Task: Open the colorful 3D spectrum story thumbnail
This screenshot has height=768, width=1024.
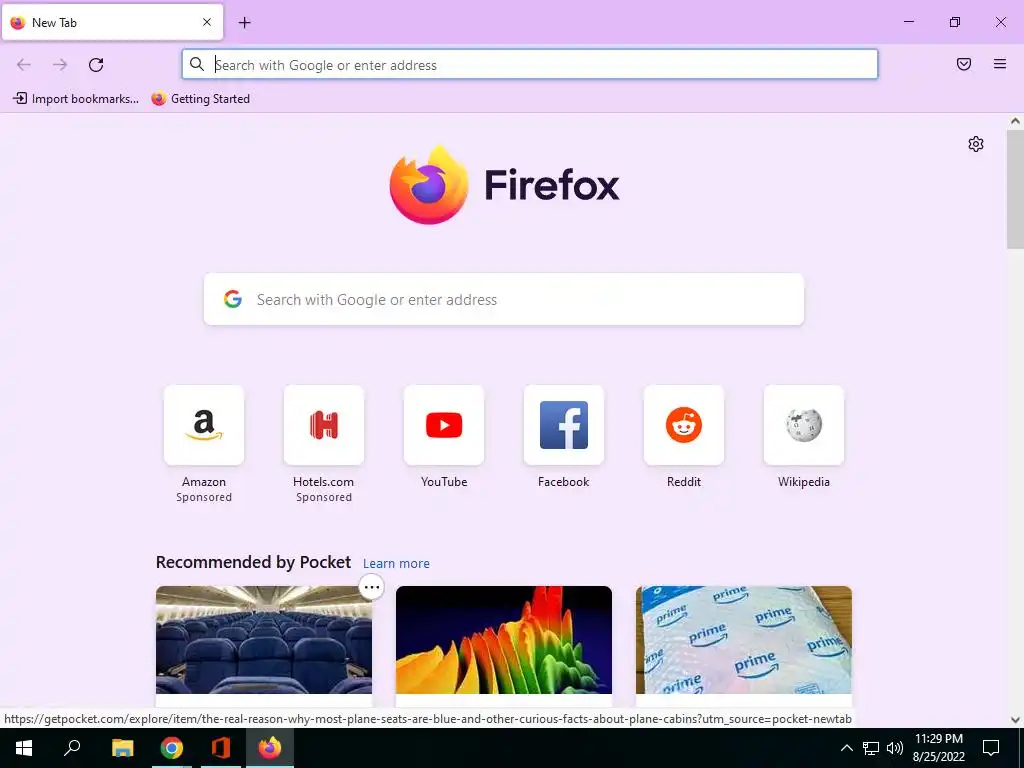Action: tap(504, 640)
